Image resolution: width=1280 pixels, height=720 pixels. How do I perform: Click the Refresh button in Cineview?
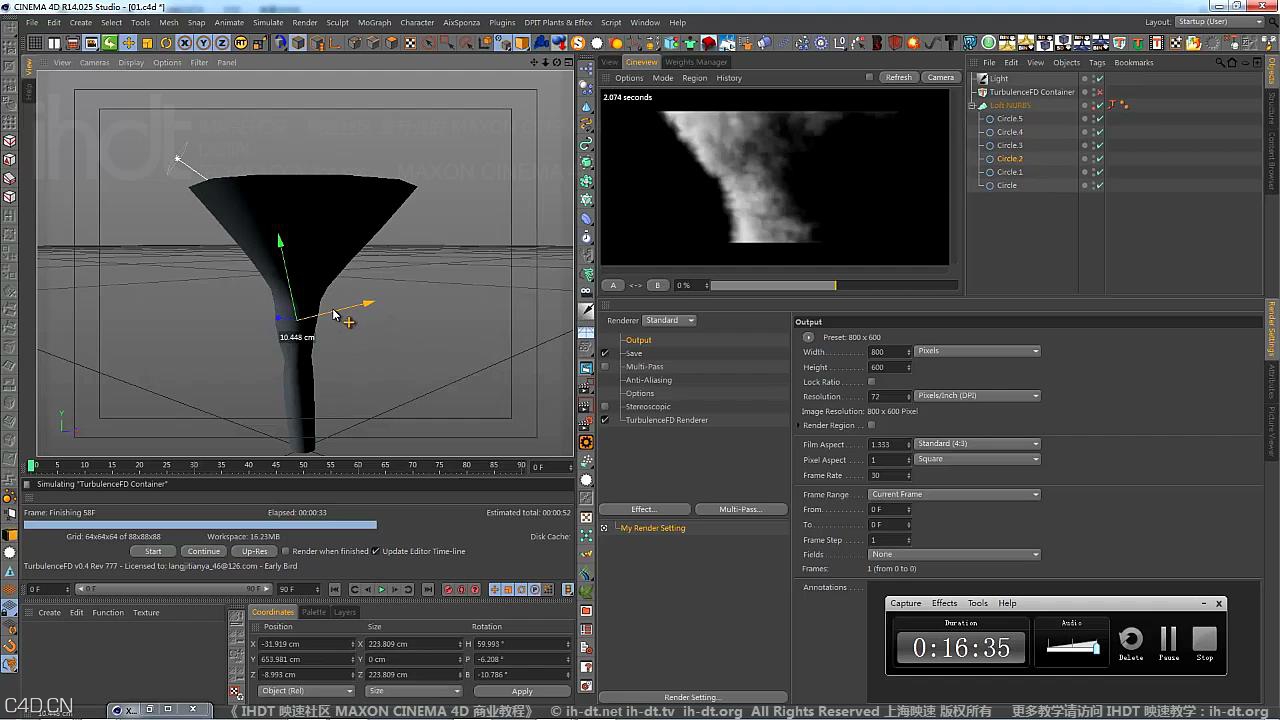898,77
